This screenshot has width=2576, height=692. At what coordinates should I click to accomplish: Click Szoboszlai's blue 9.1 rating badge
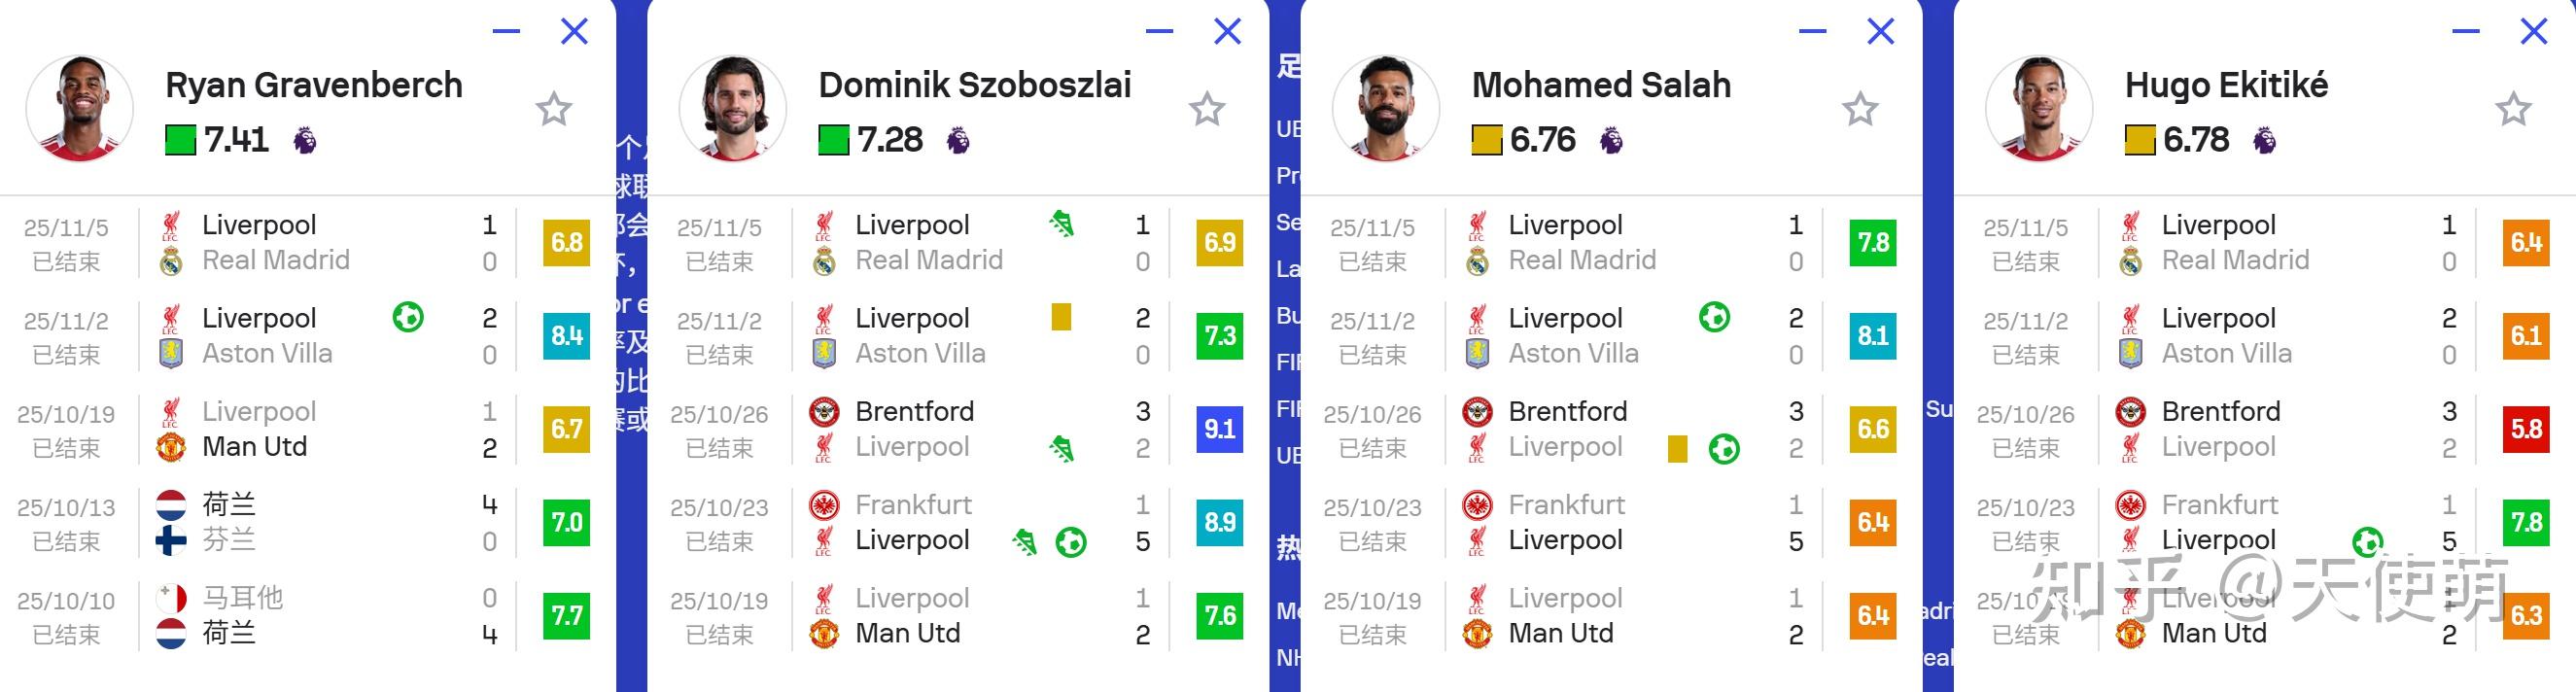click(x=1219, y=429)
